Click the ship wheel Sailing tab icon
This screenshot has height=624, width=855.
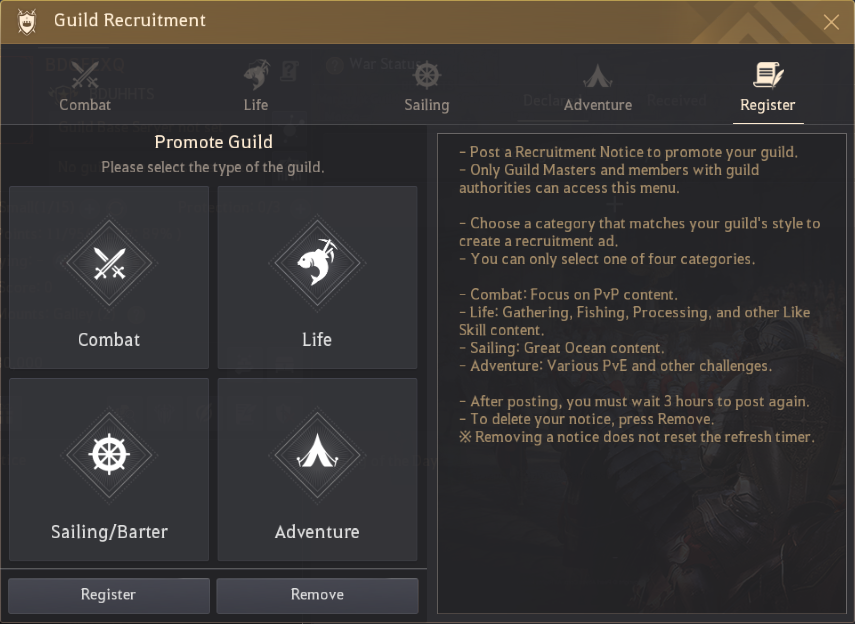coord(427,75)
